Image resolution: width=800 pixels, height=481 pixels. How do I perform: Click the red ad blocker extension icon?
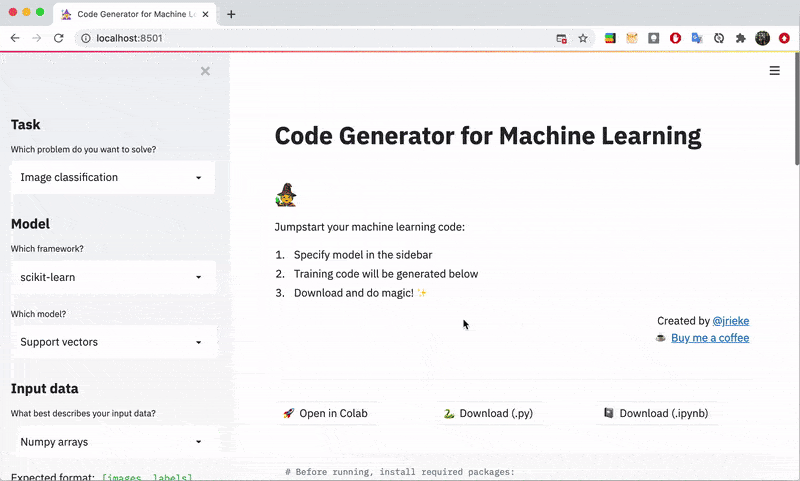(x=675, y=38)
